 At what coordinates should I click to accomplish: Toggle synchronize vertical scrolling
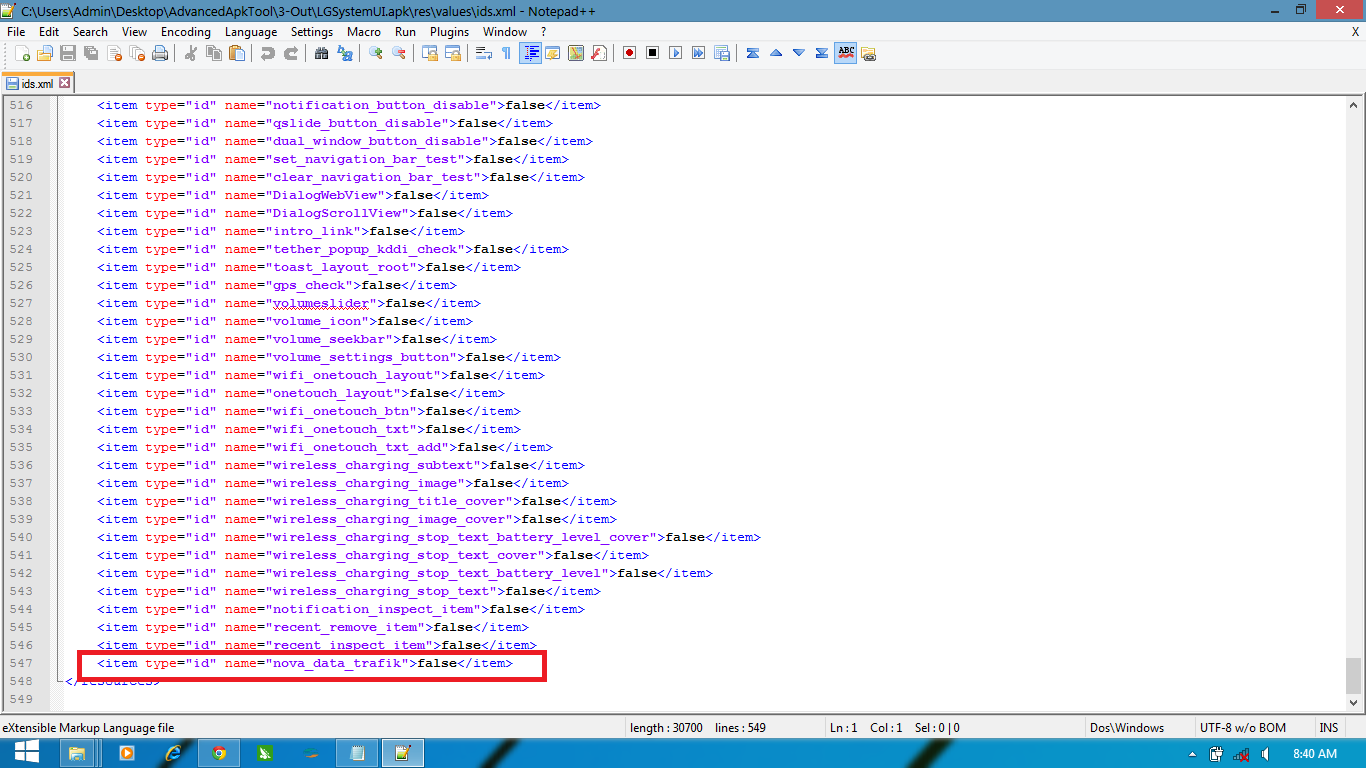tap(429, 53)
